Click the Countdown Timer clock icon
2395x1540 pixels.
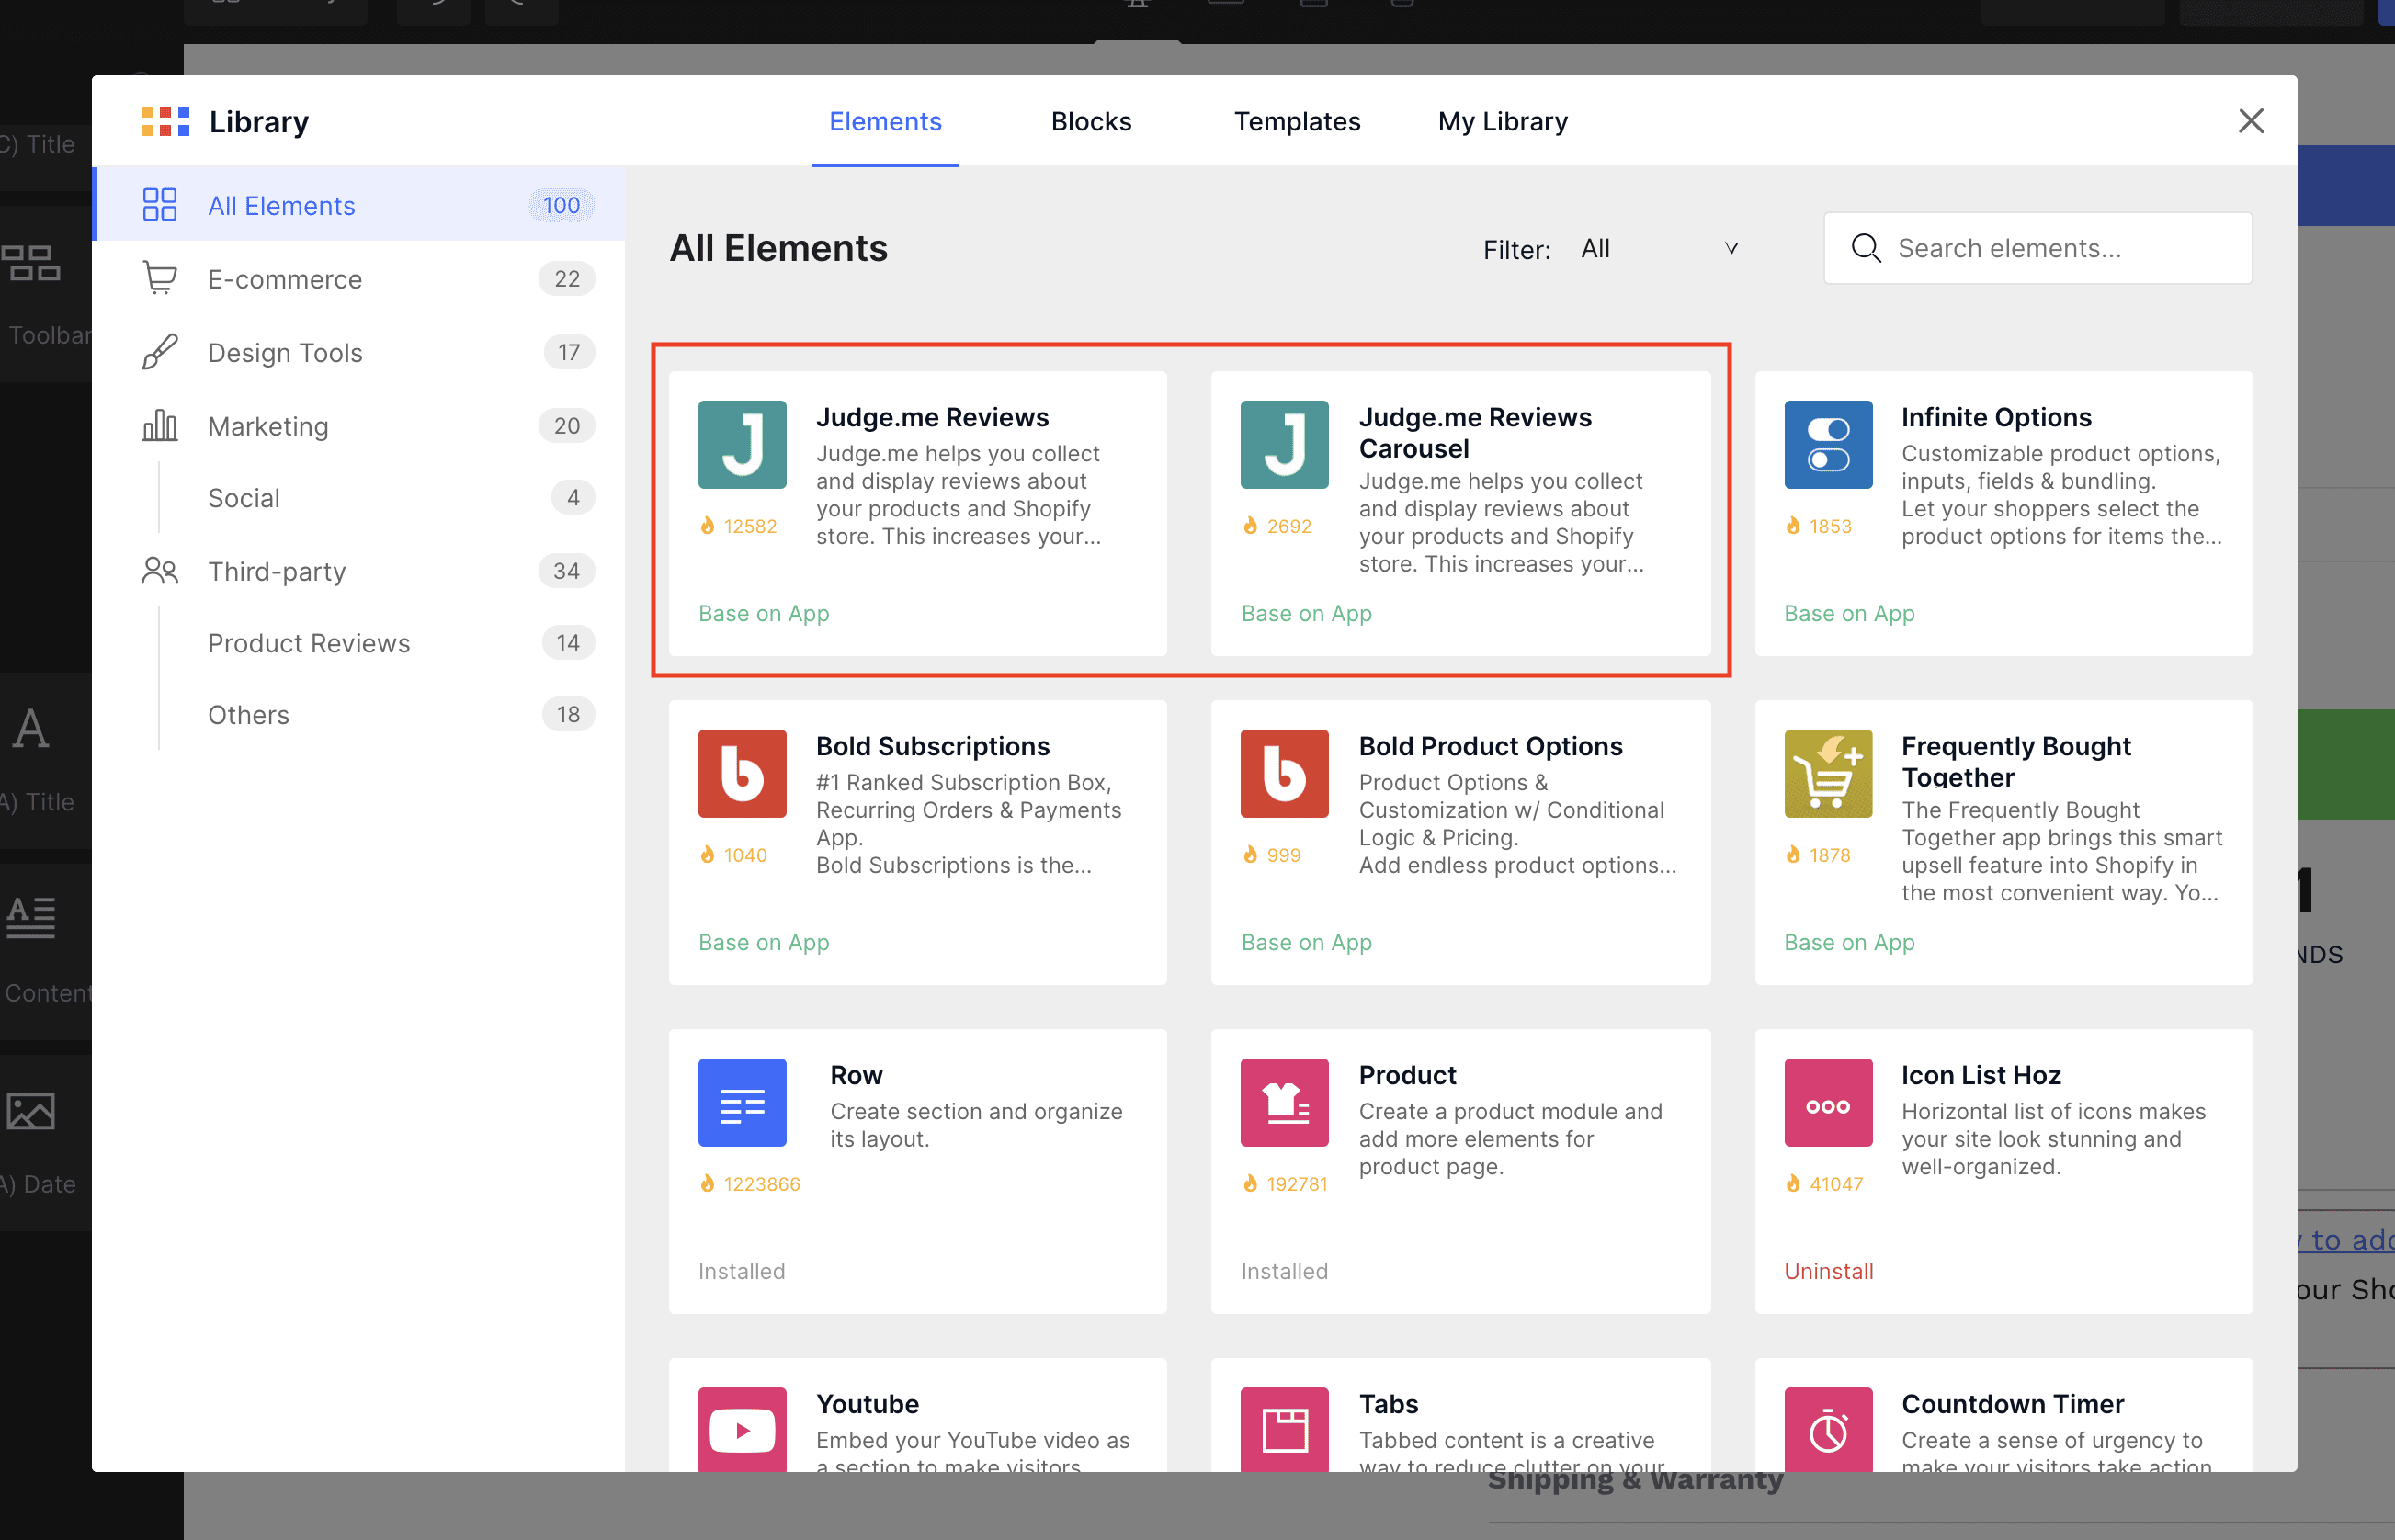click(x=1827, y=1428)
